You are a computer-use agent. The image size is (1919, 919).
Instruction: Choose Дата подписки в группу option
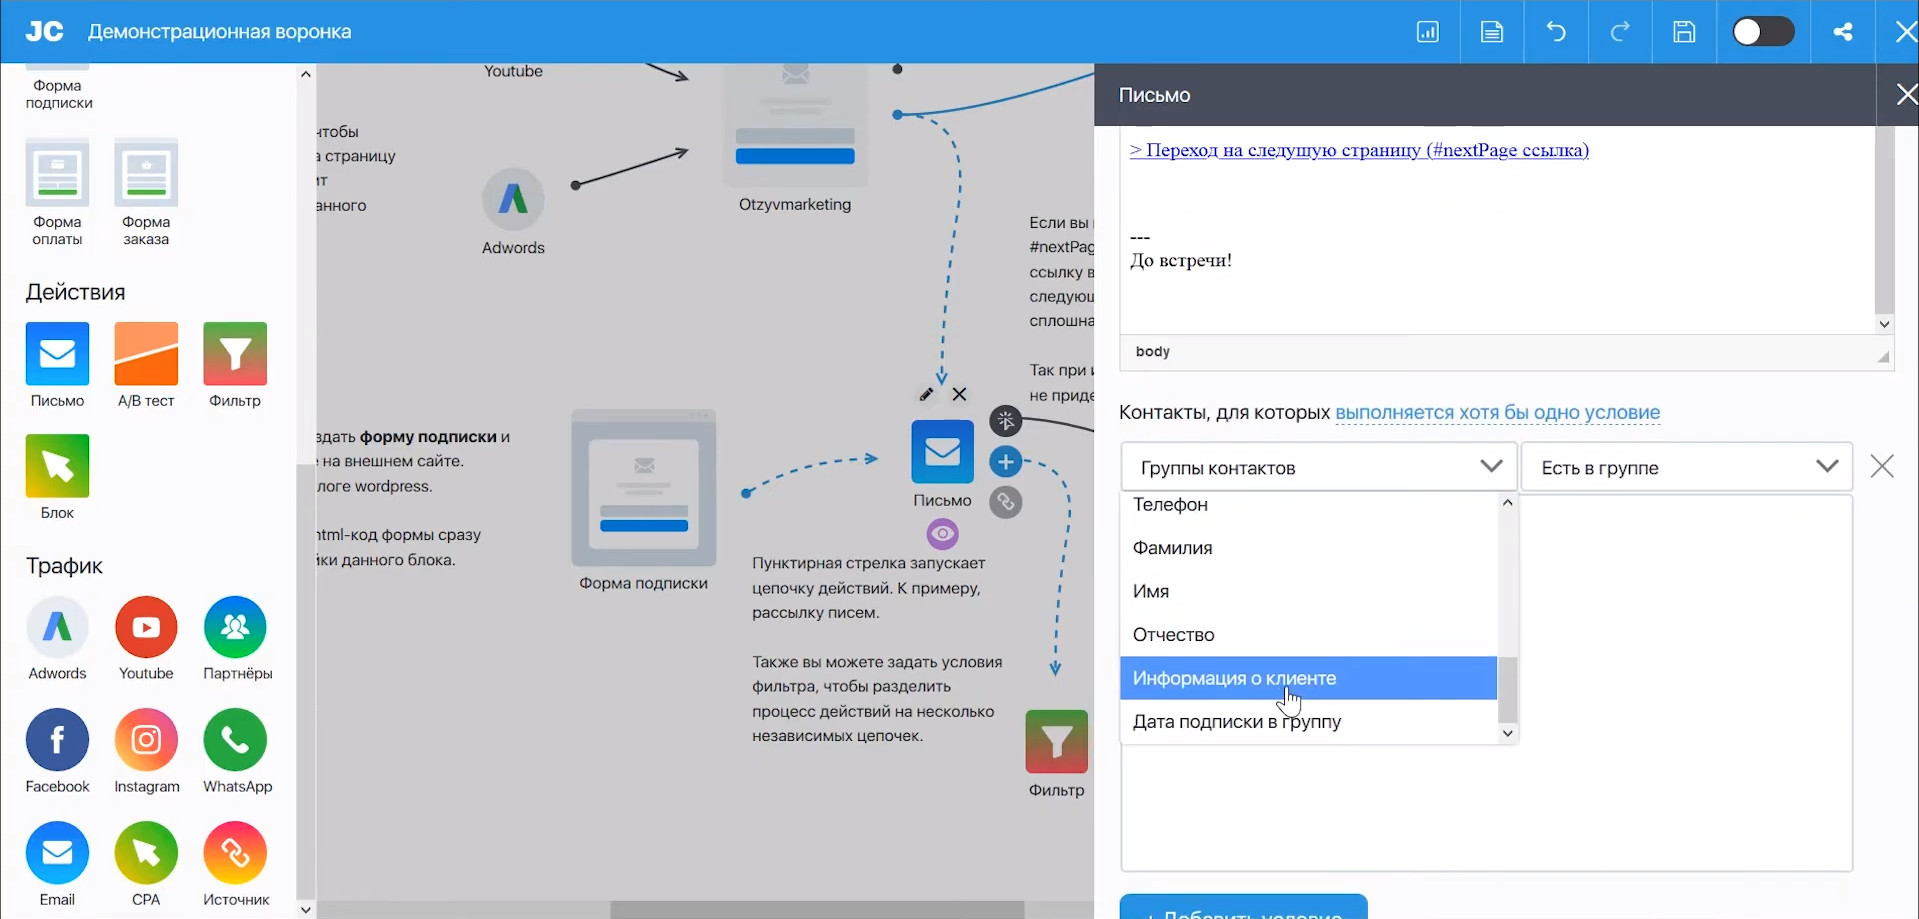(1309, 722)
